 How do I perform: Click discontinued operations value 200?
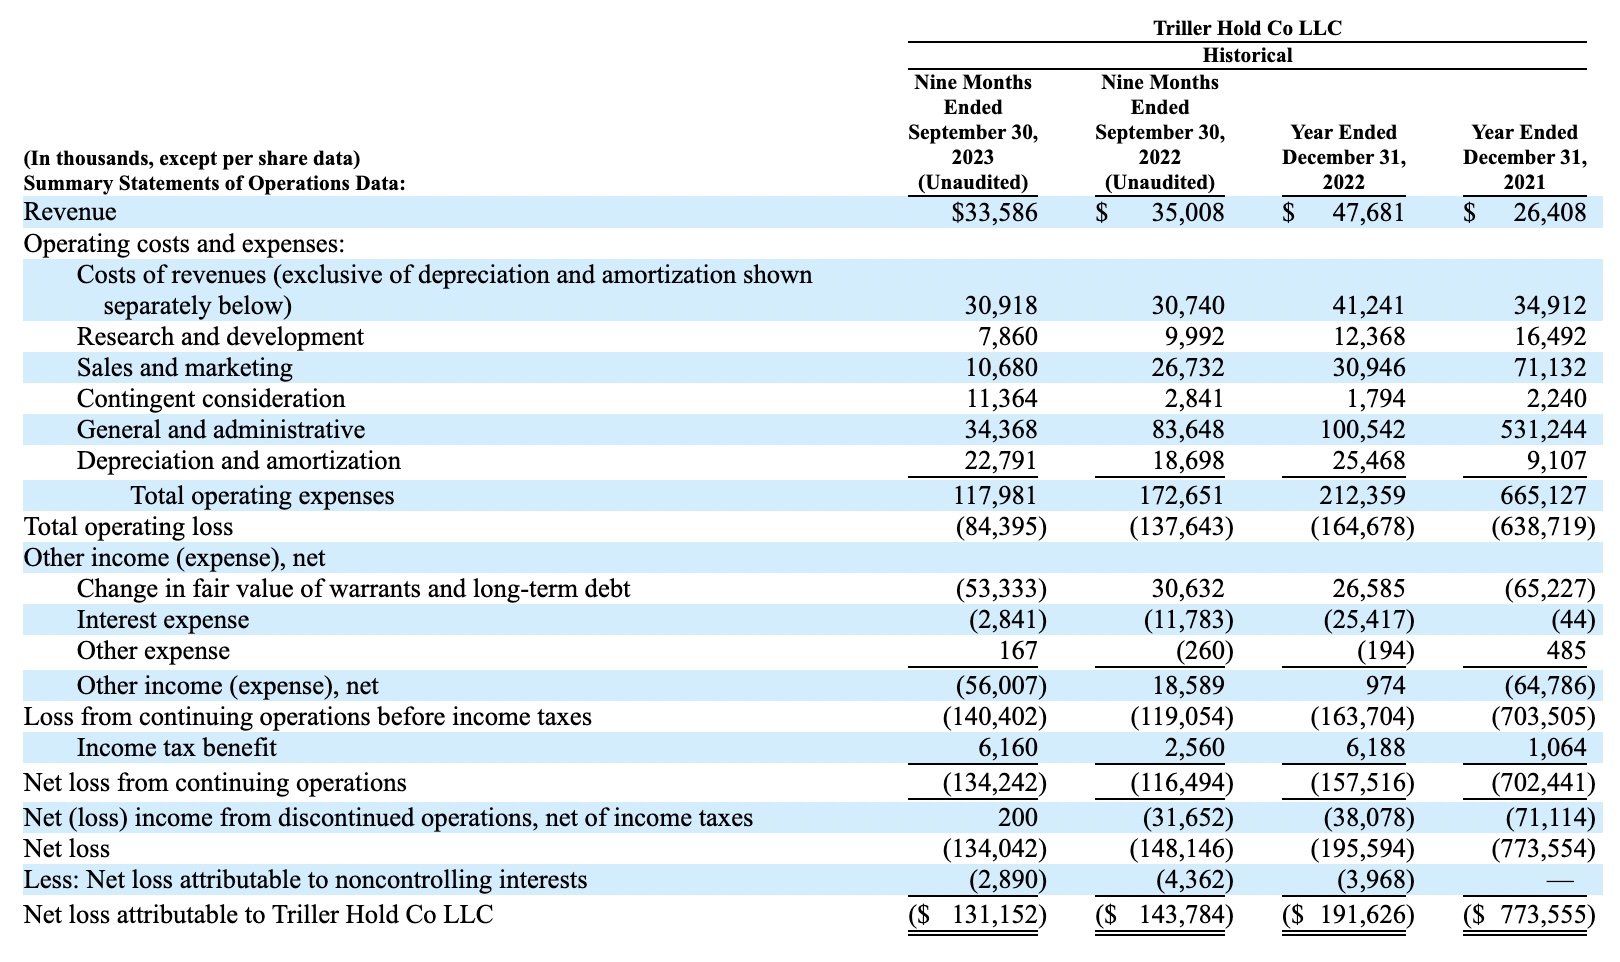tap(1018, 818)
